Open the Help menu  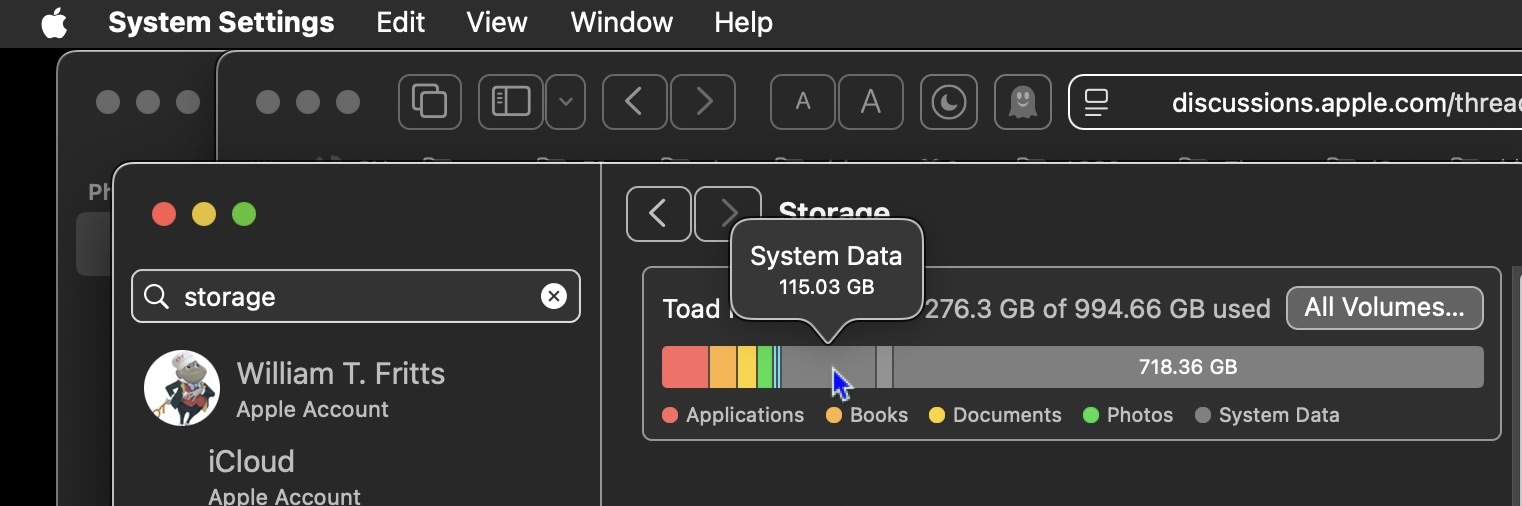(743, 22)
